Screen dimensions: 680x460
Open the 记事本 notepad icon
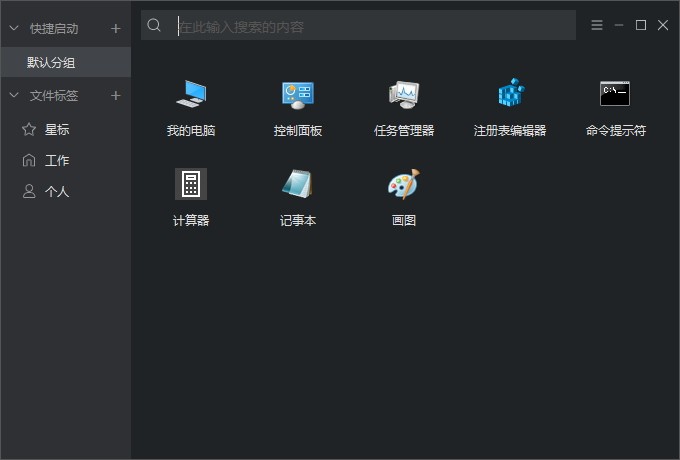tap(298, 184)
